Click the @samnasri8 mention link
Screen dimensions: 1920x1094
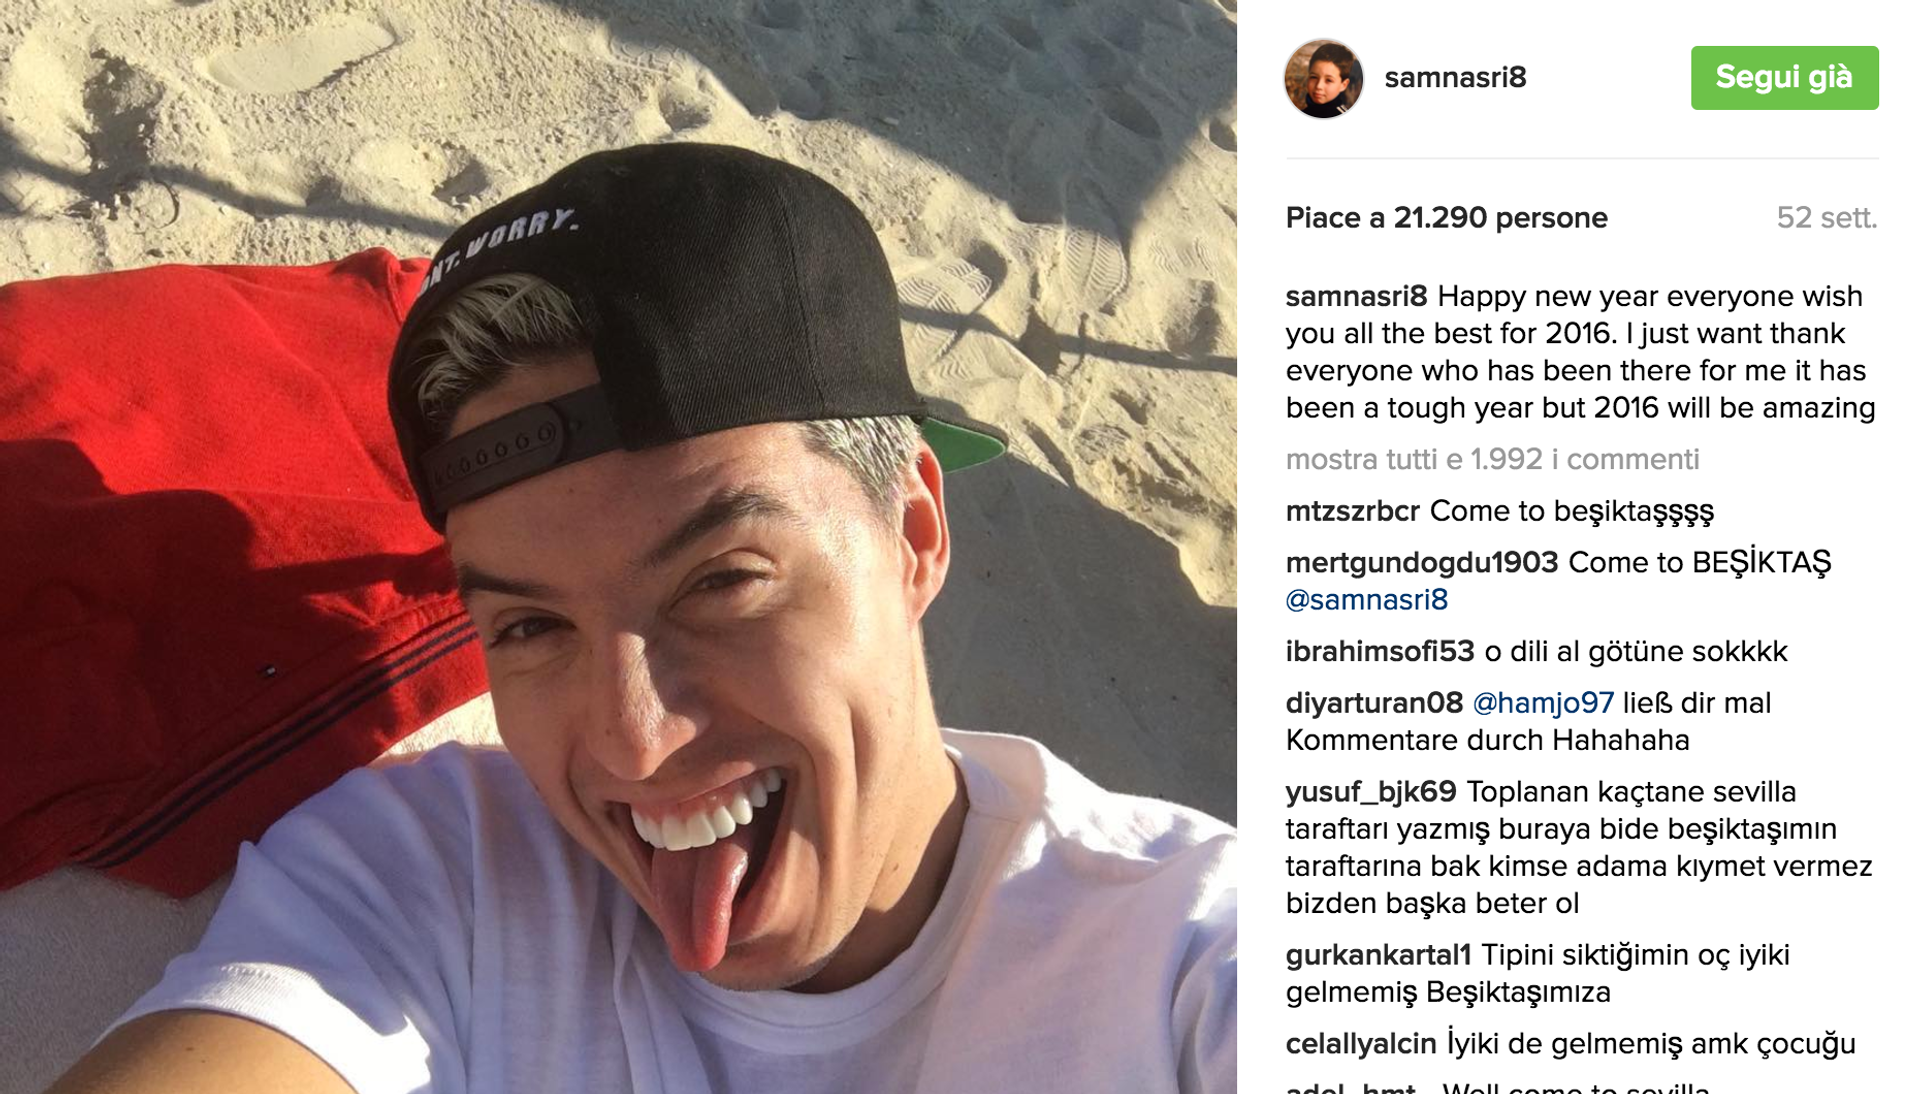[1366, 600]
